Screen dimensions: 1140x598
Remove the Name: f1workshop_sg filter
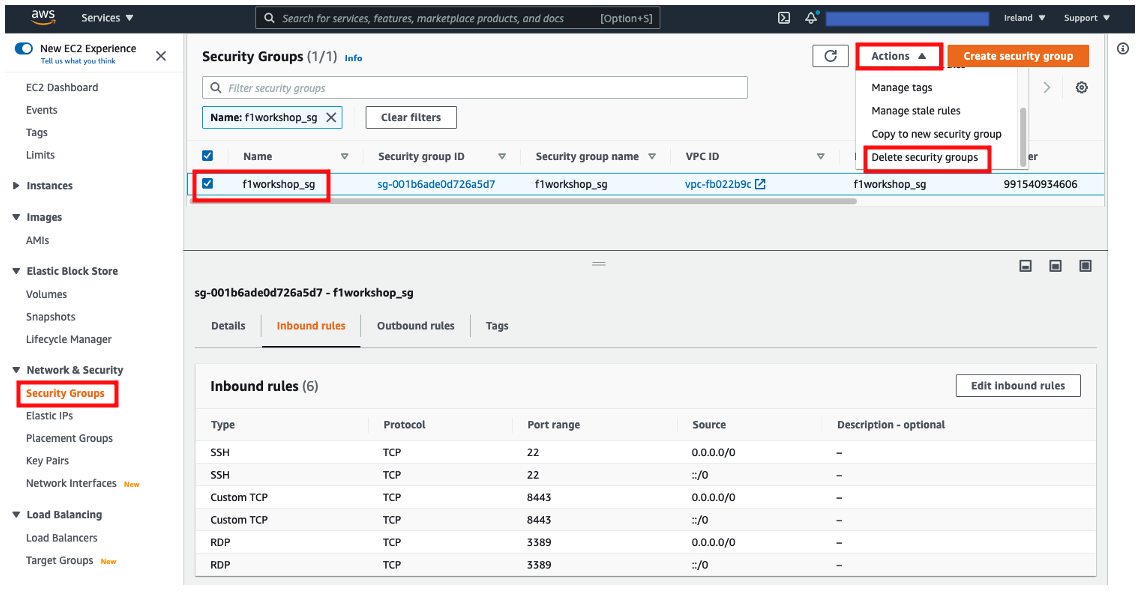coord(331,118)
